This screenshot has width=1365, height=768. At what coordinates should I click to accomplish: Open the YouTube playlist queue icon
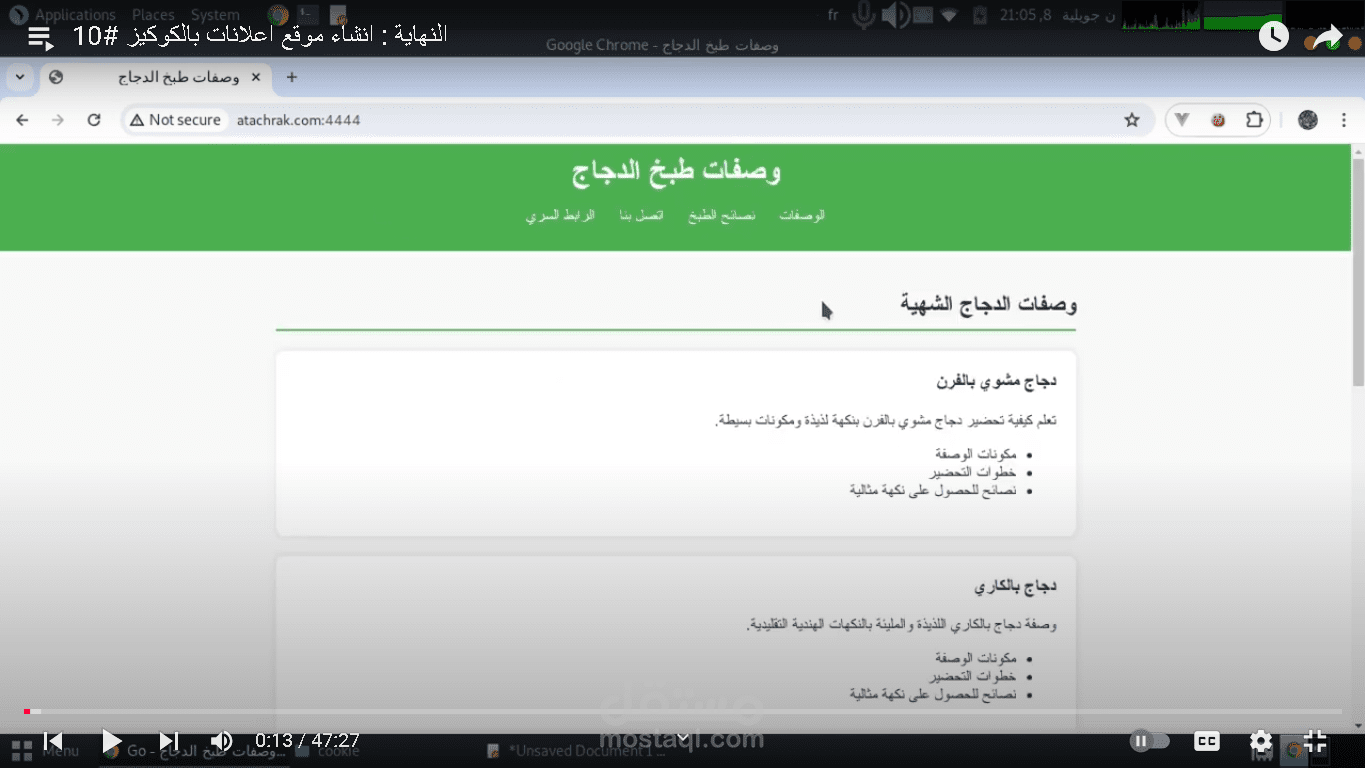pos(40,38)
